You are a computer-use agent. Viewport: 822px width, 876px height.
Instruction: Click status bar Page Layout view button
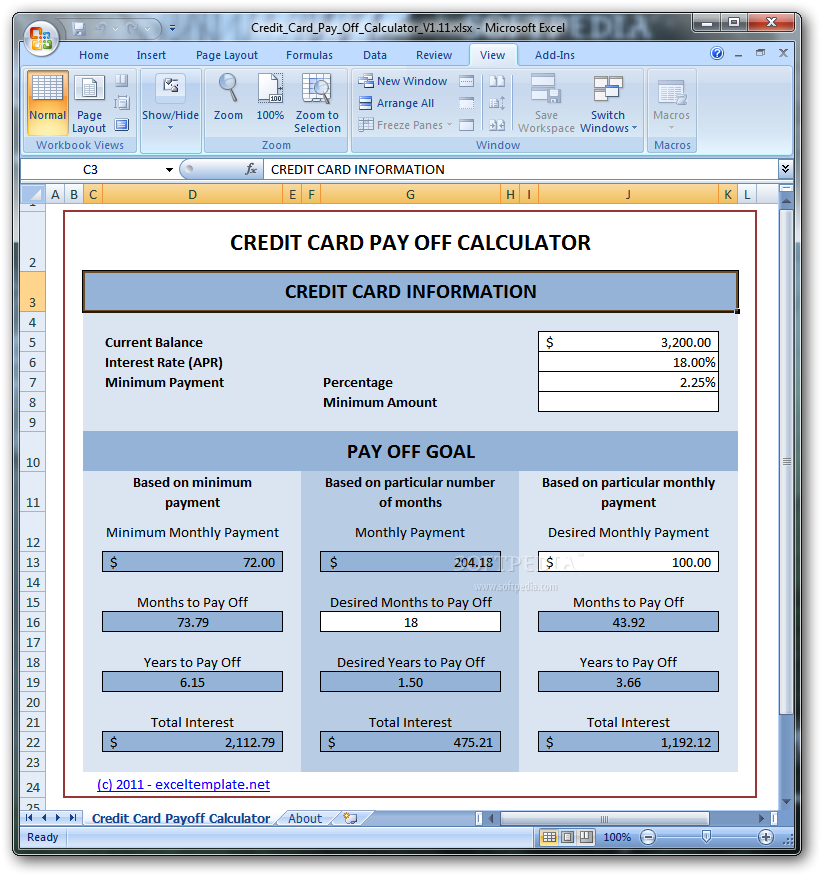tap(568, 837)
